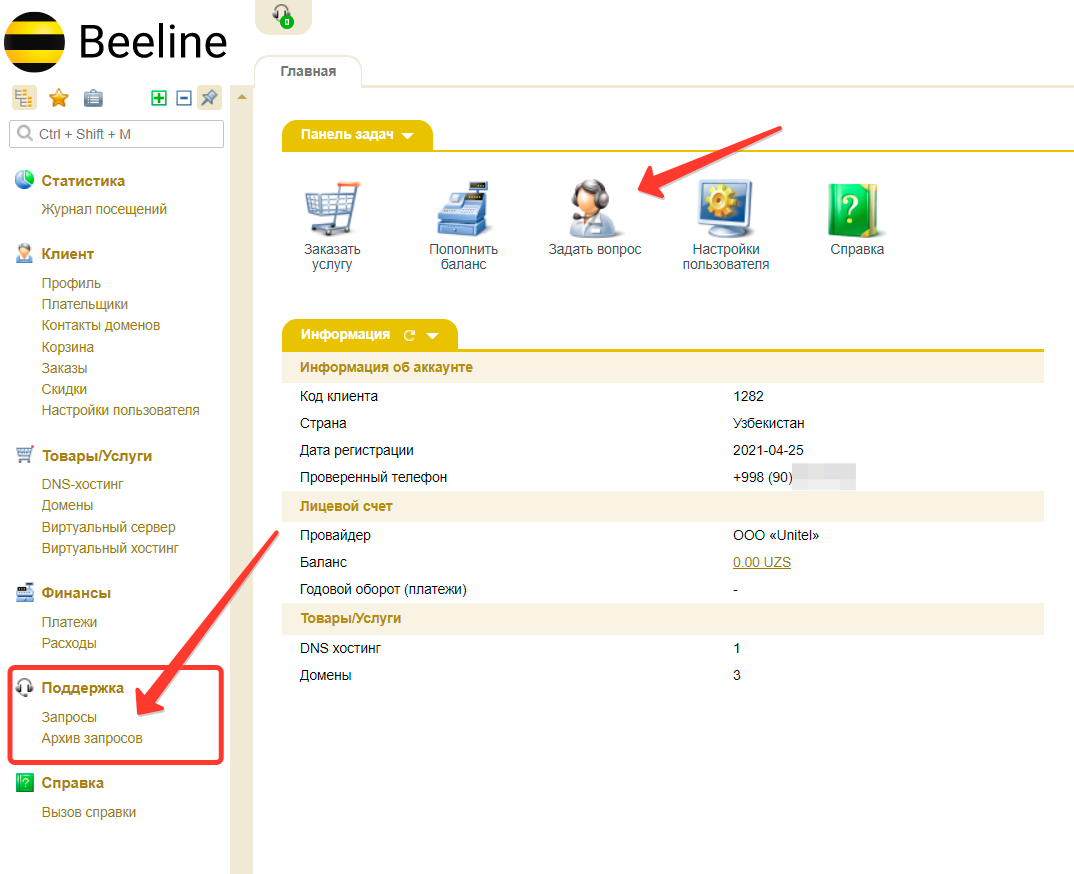1074x874 pixels.
Task: Click the Справка green icon in sidebar
Action: (x=25, y=782)
